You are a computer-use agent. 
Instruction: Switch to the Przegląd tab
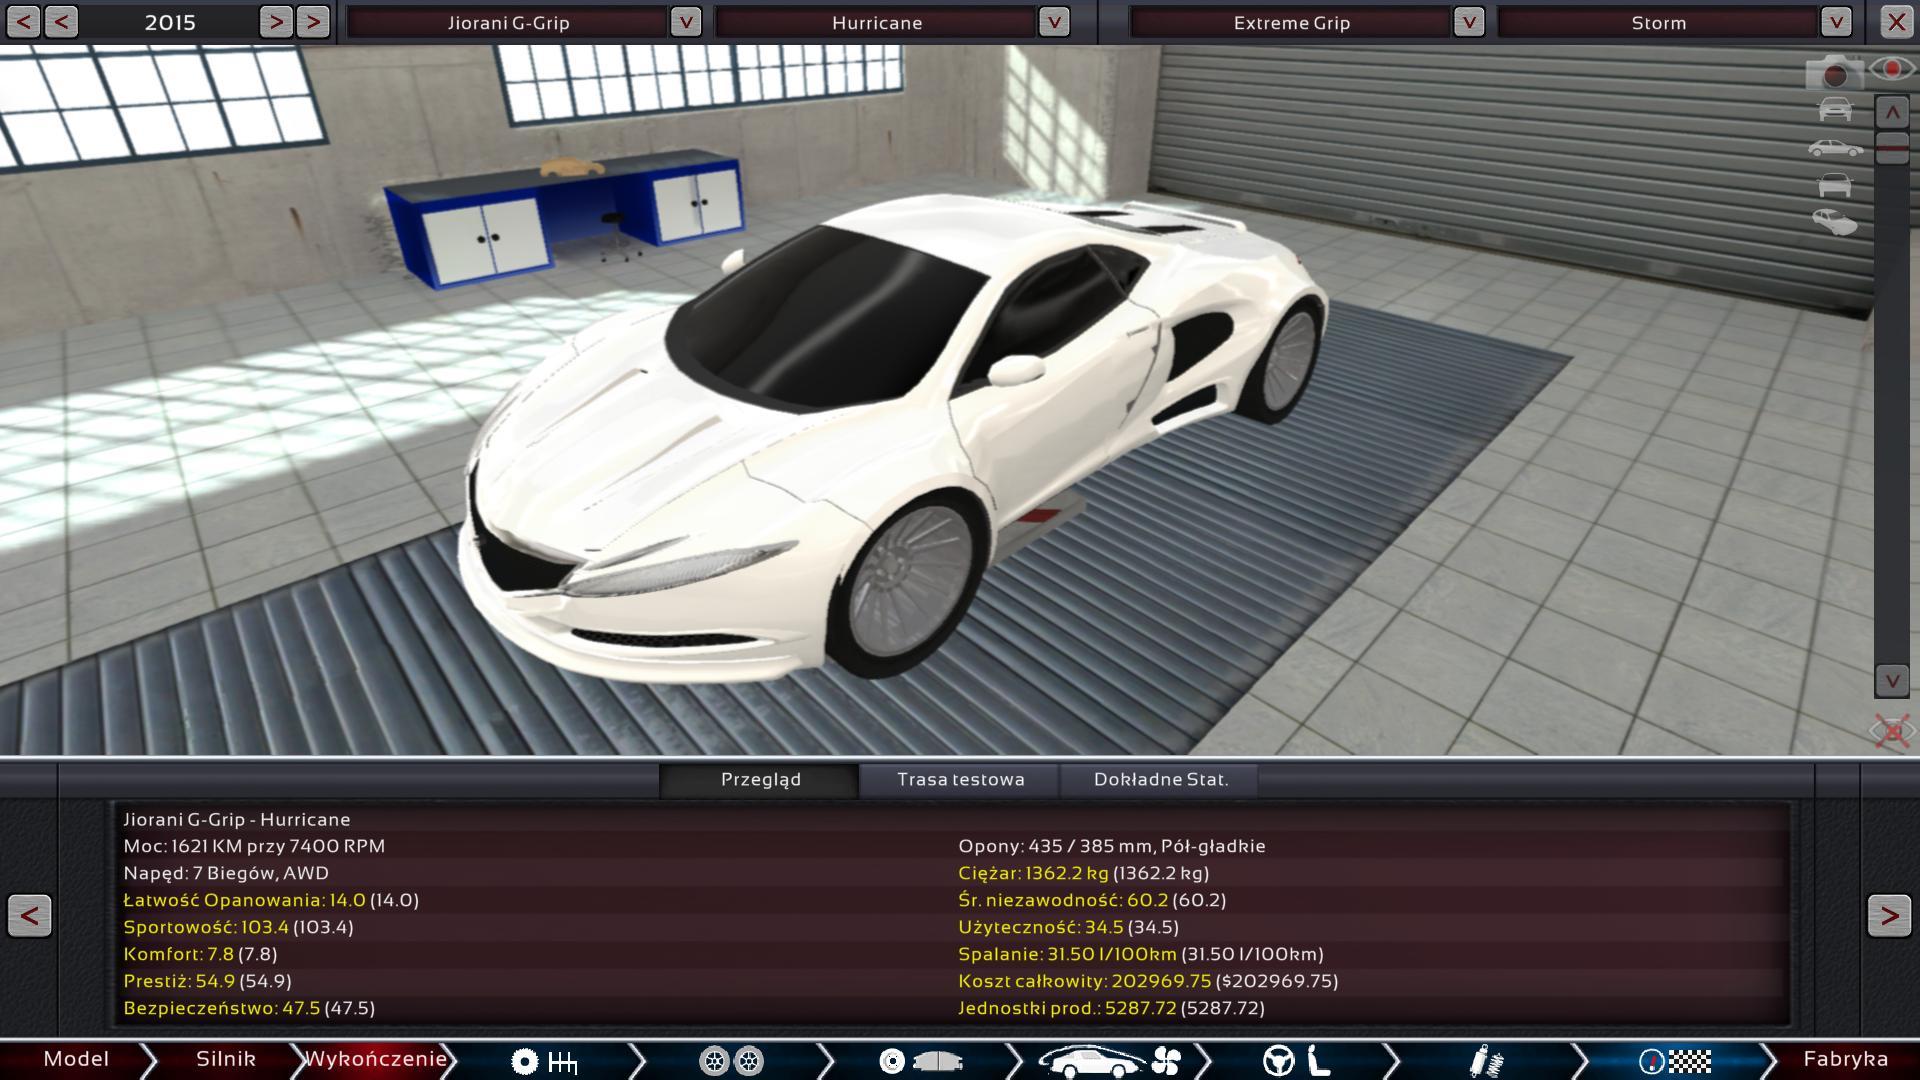click(x=760, y=779)
